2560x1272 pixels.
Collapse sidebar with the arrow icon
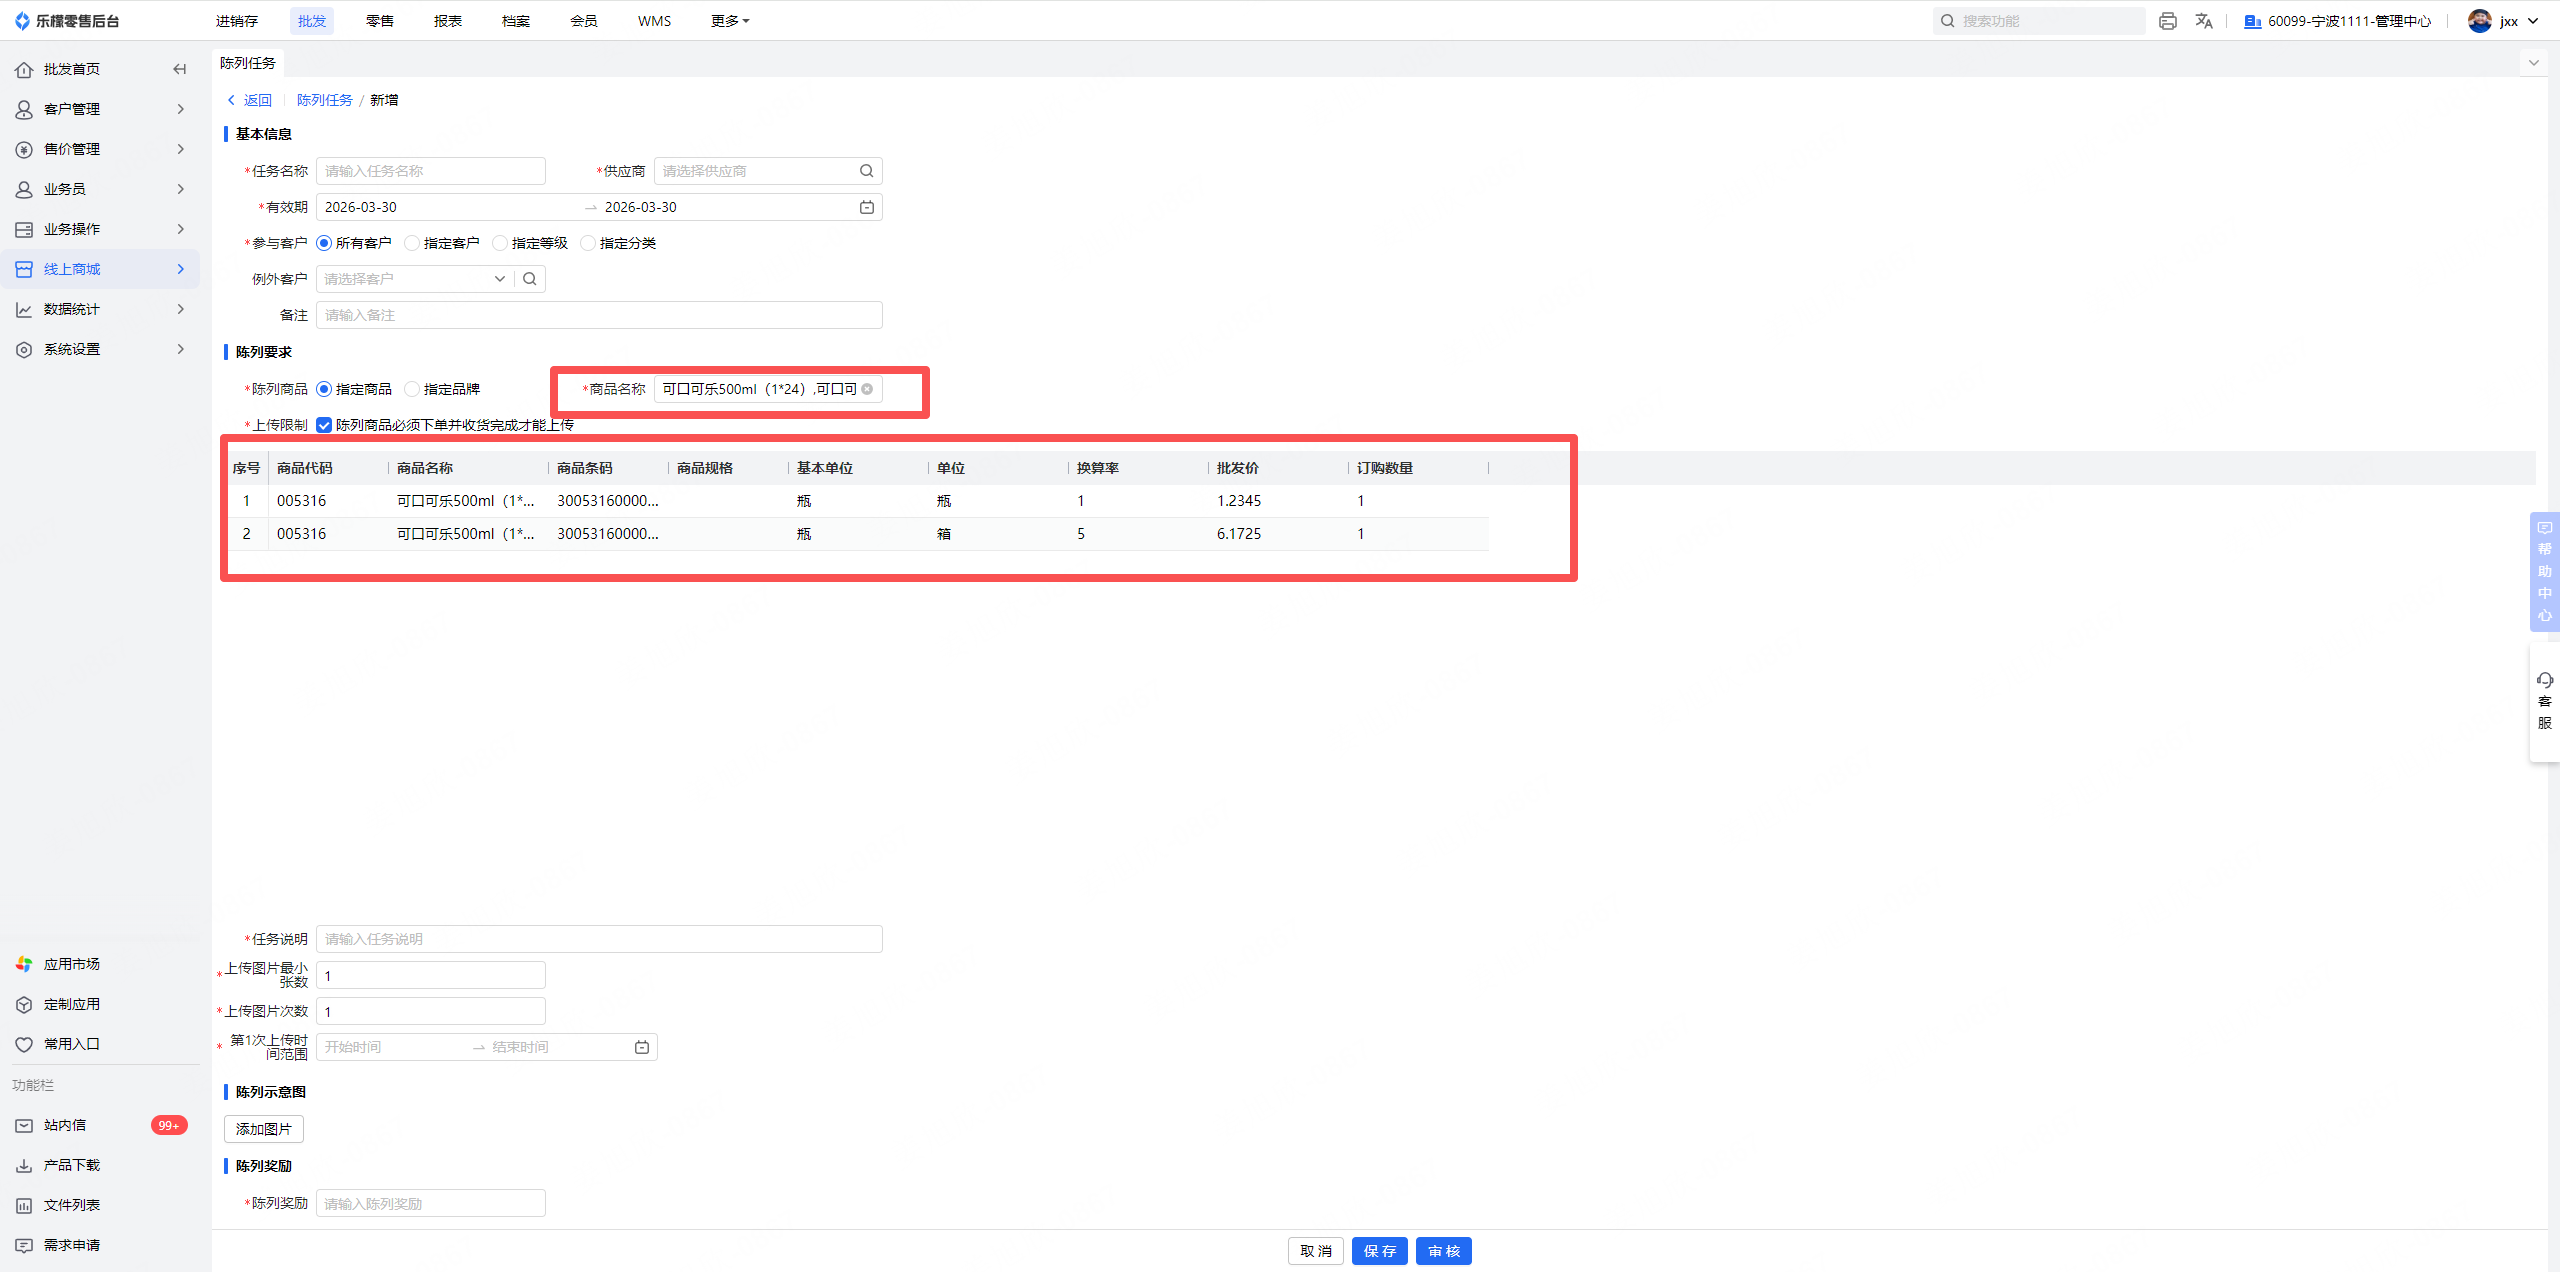179,69
